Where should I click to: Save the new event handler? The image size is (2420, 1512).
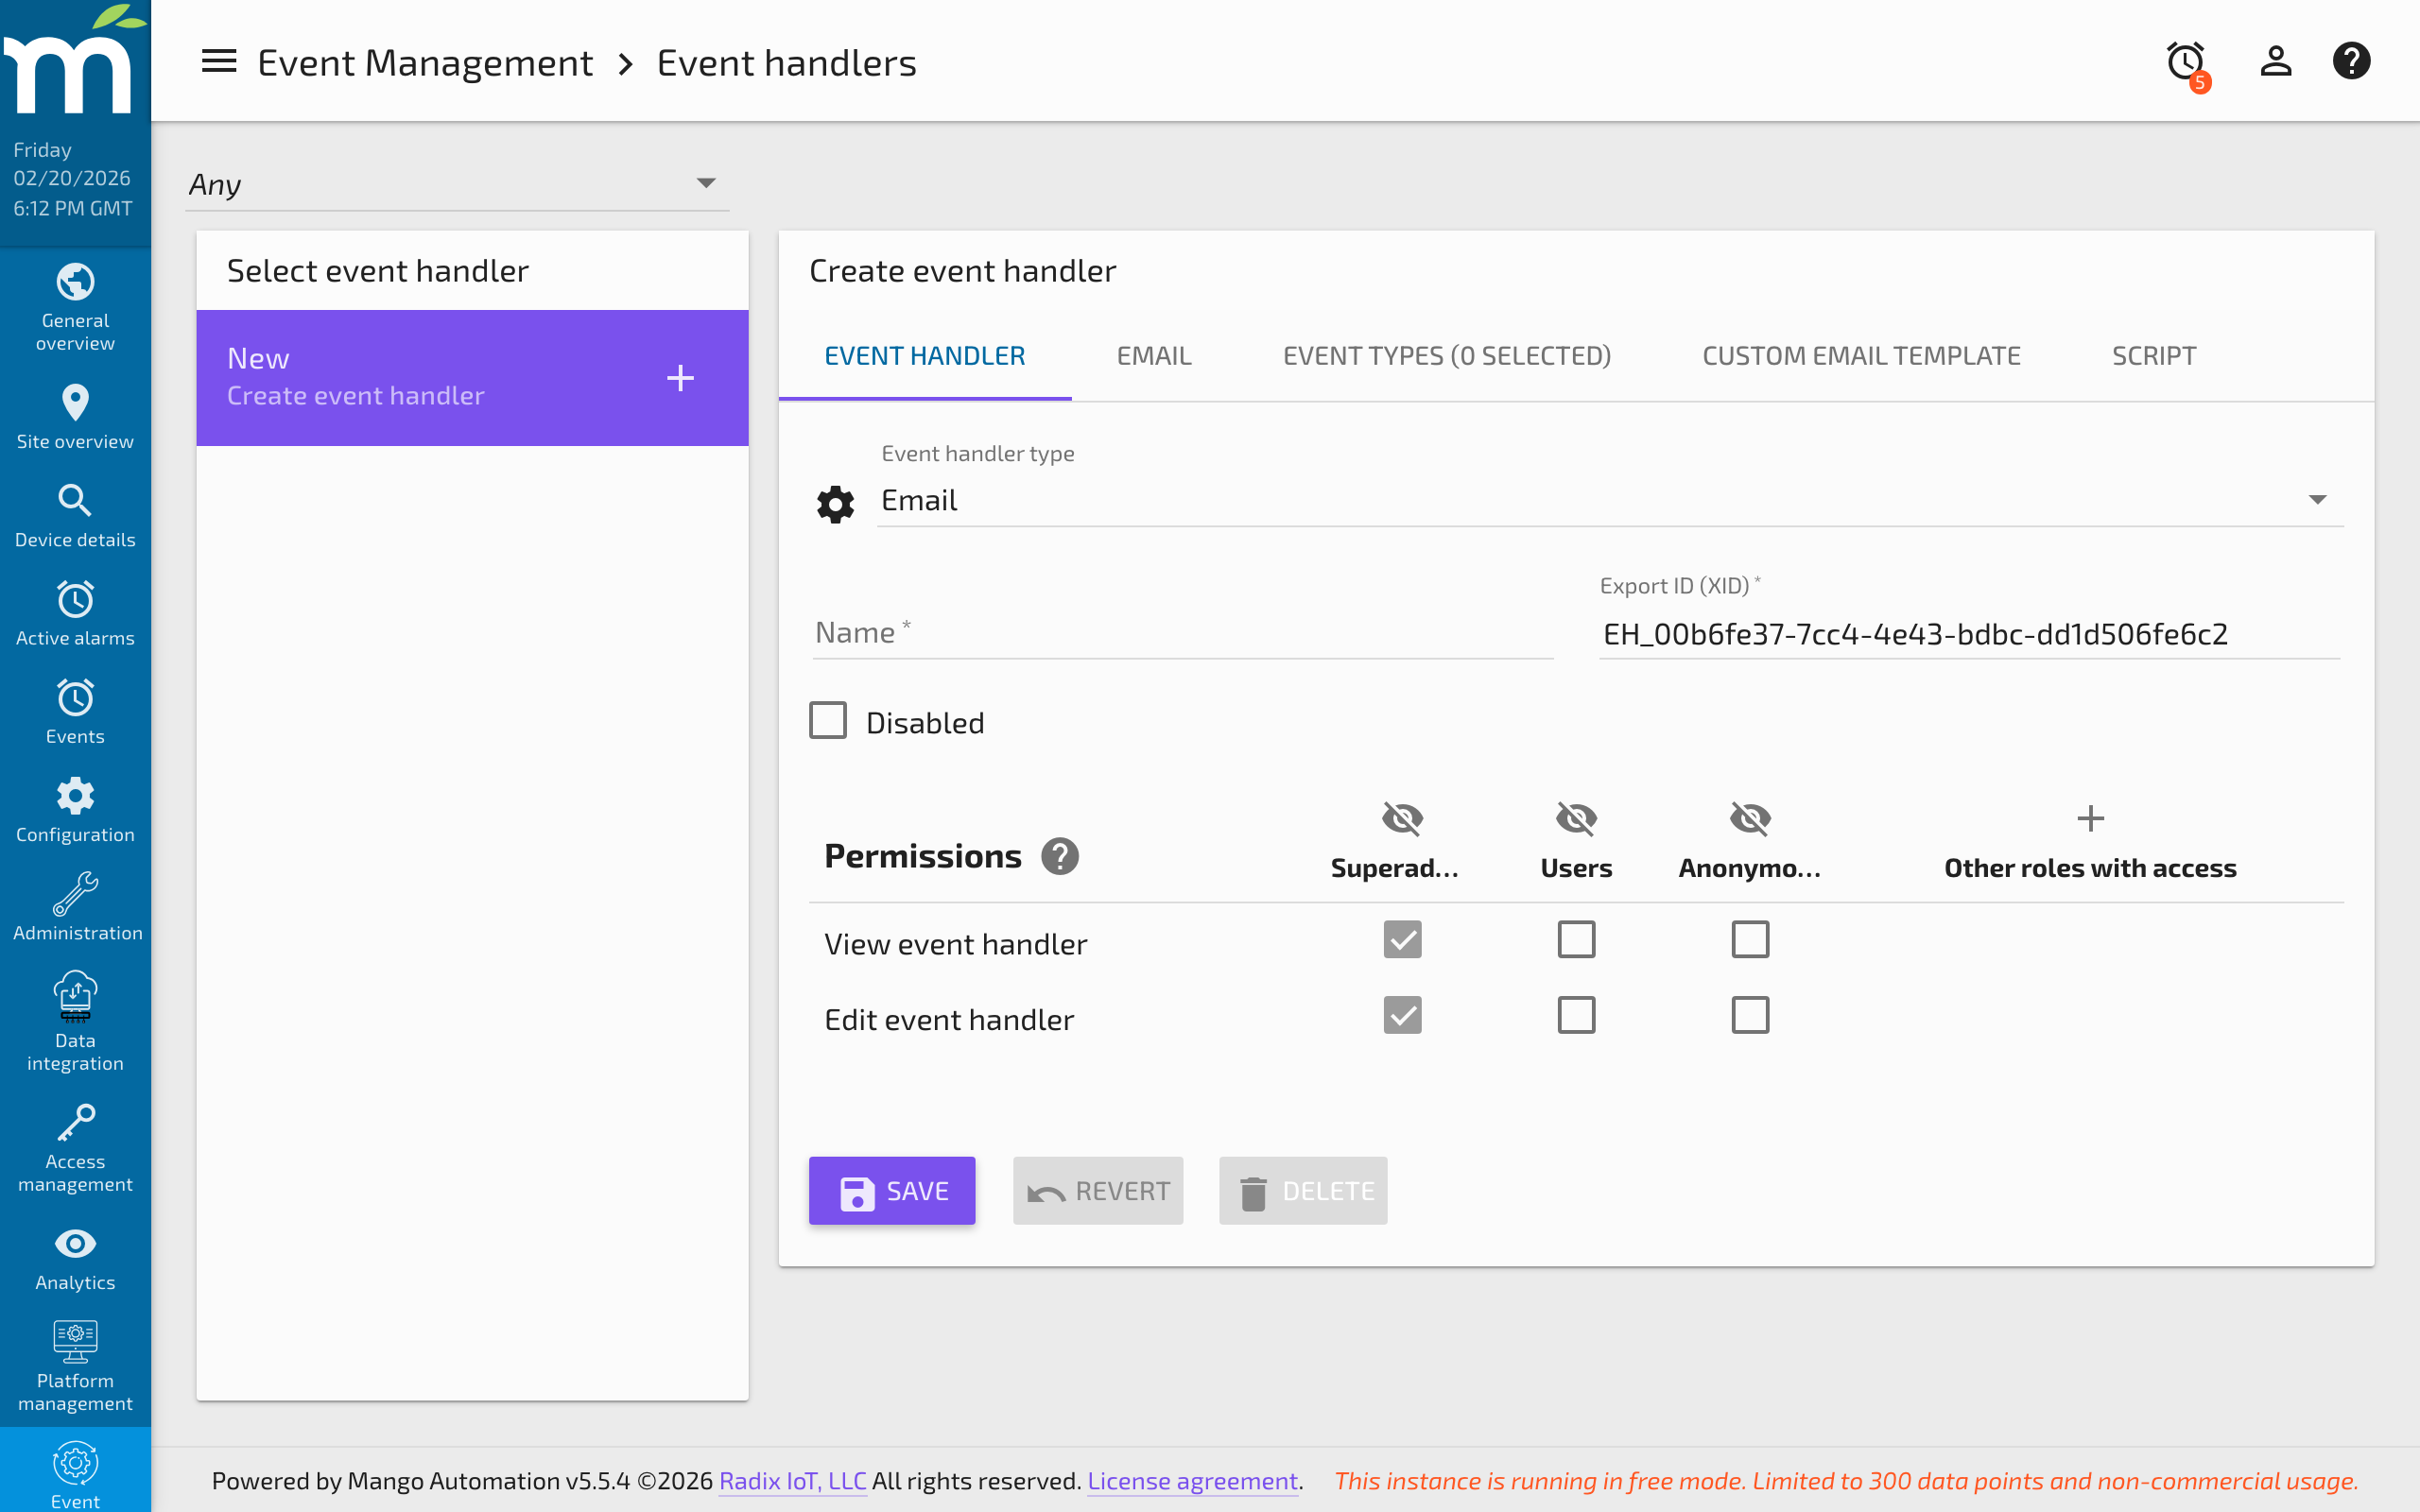click(x=891, y=1190)
